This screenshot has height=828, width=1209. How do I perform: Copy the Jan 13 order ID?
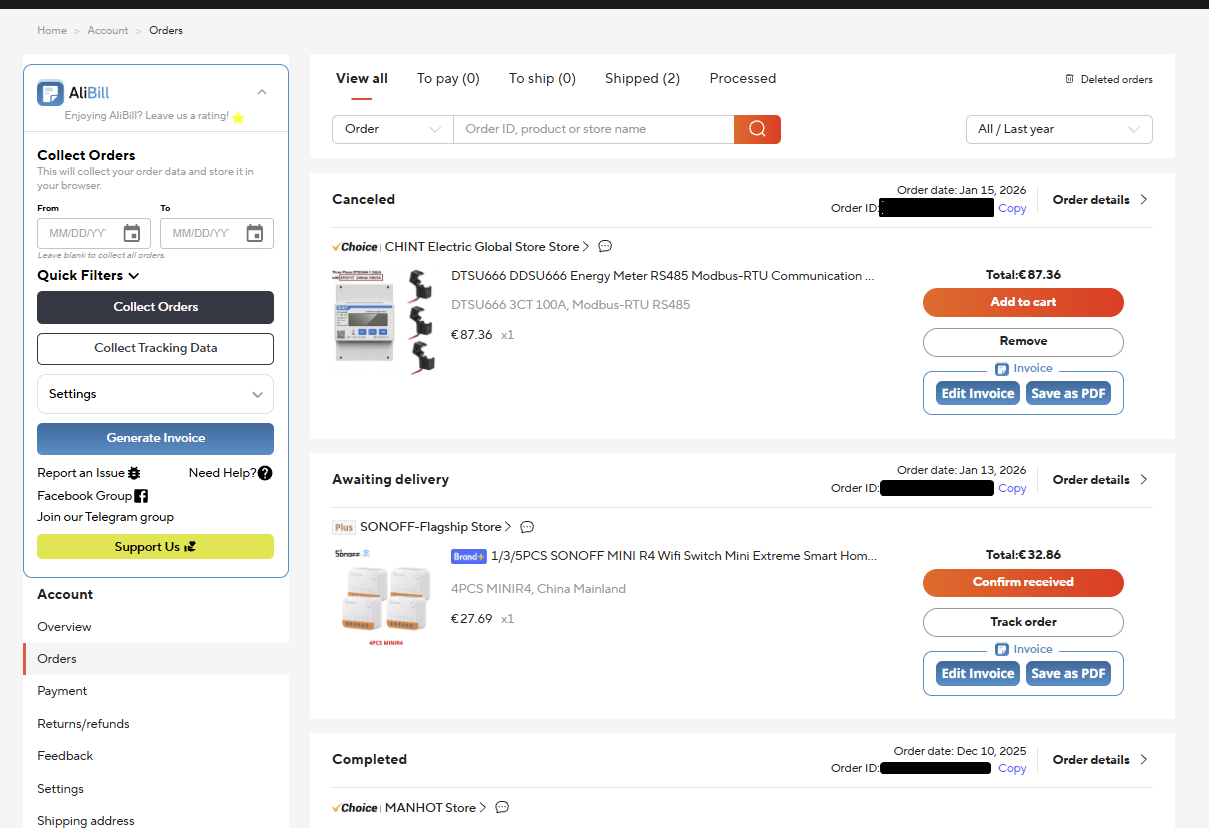pos(1012,488)
